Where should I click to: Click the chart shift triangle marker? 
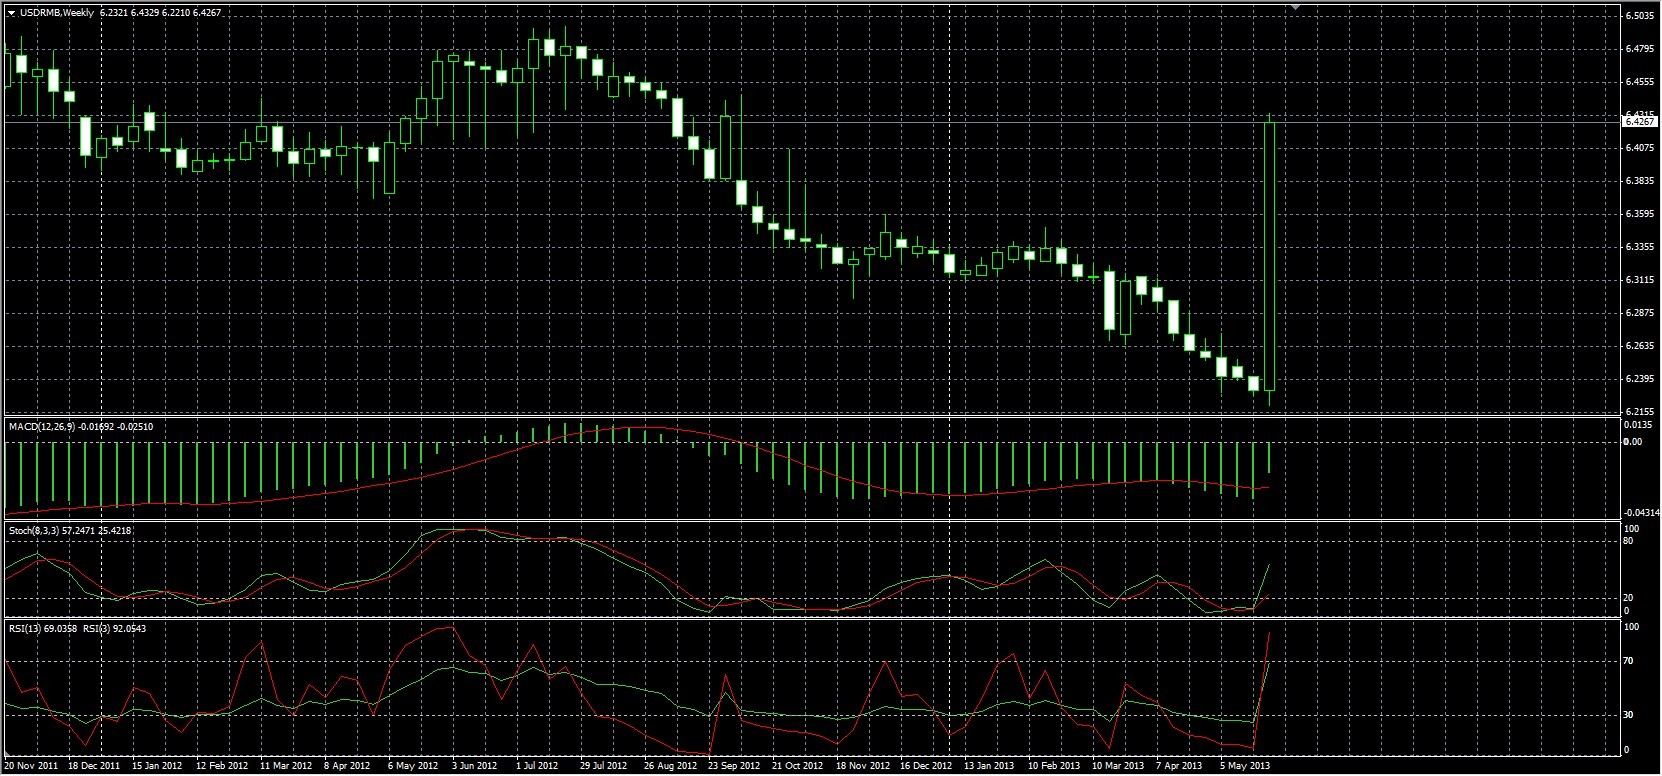tap(1296, 8)
